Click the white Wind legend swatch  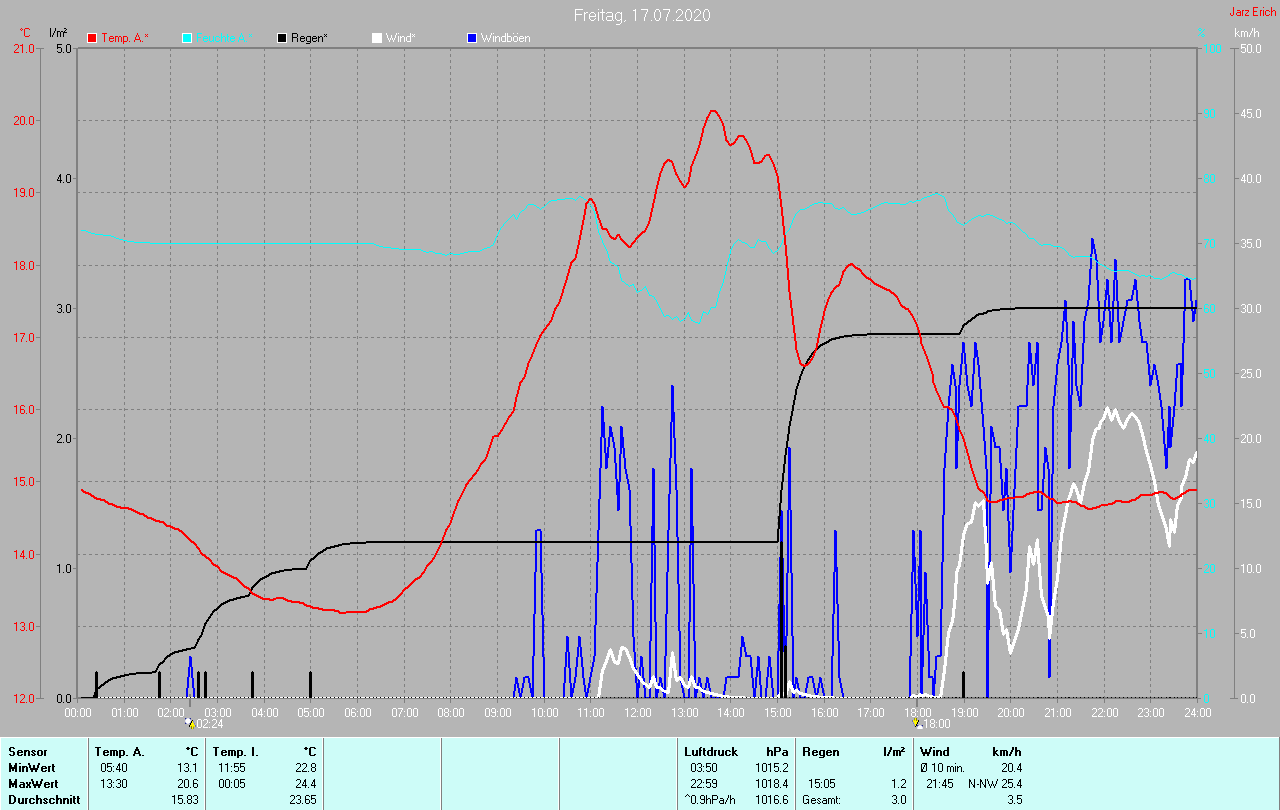pos(377,38)
